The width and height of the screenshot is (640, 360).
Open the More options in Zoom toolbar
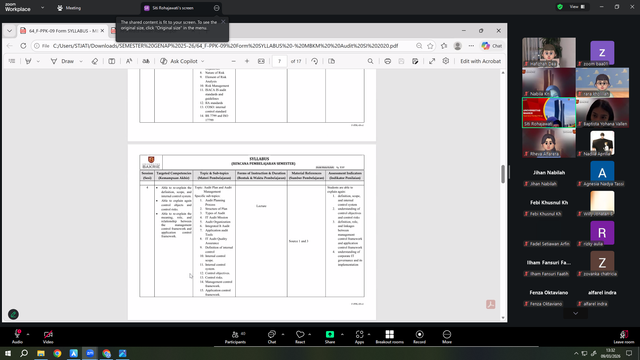[x=447, y=337]
